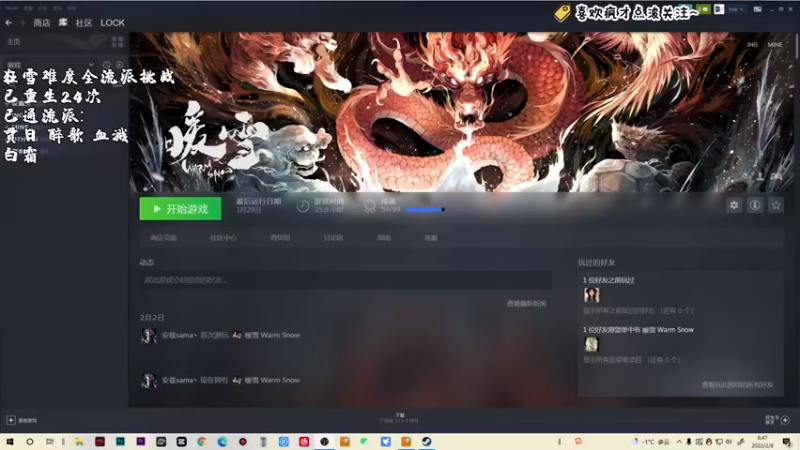Click add game plus icon bottom-left
The height and width of the screenshot is (450, 800).
(11, 420)
